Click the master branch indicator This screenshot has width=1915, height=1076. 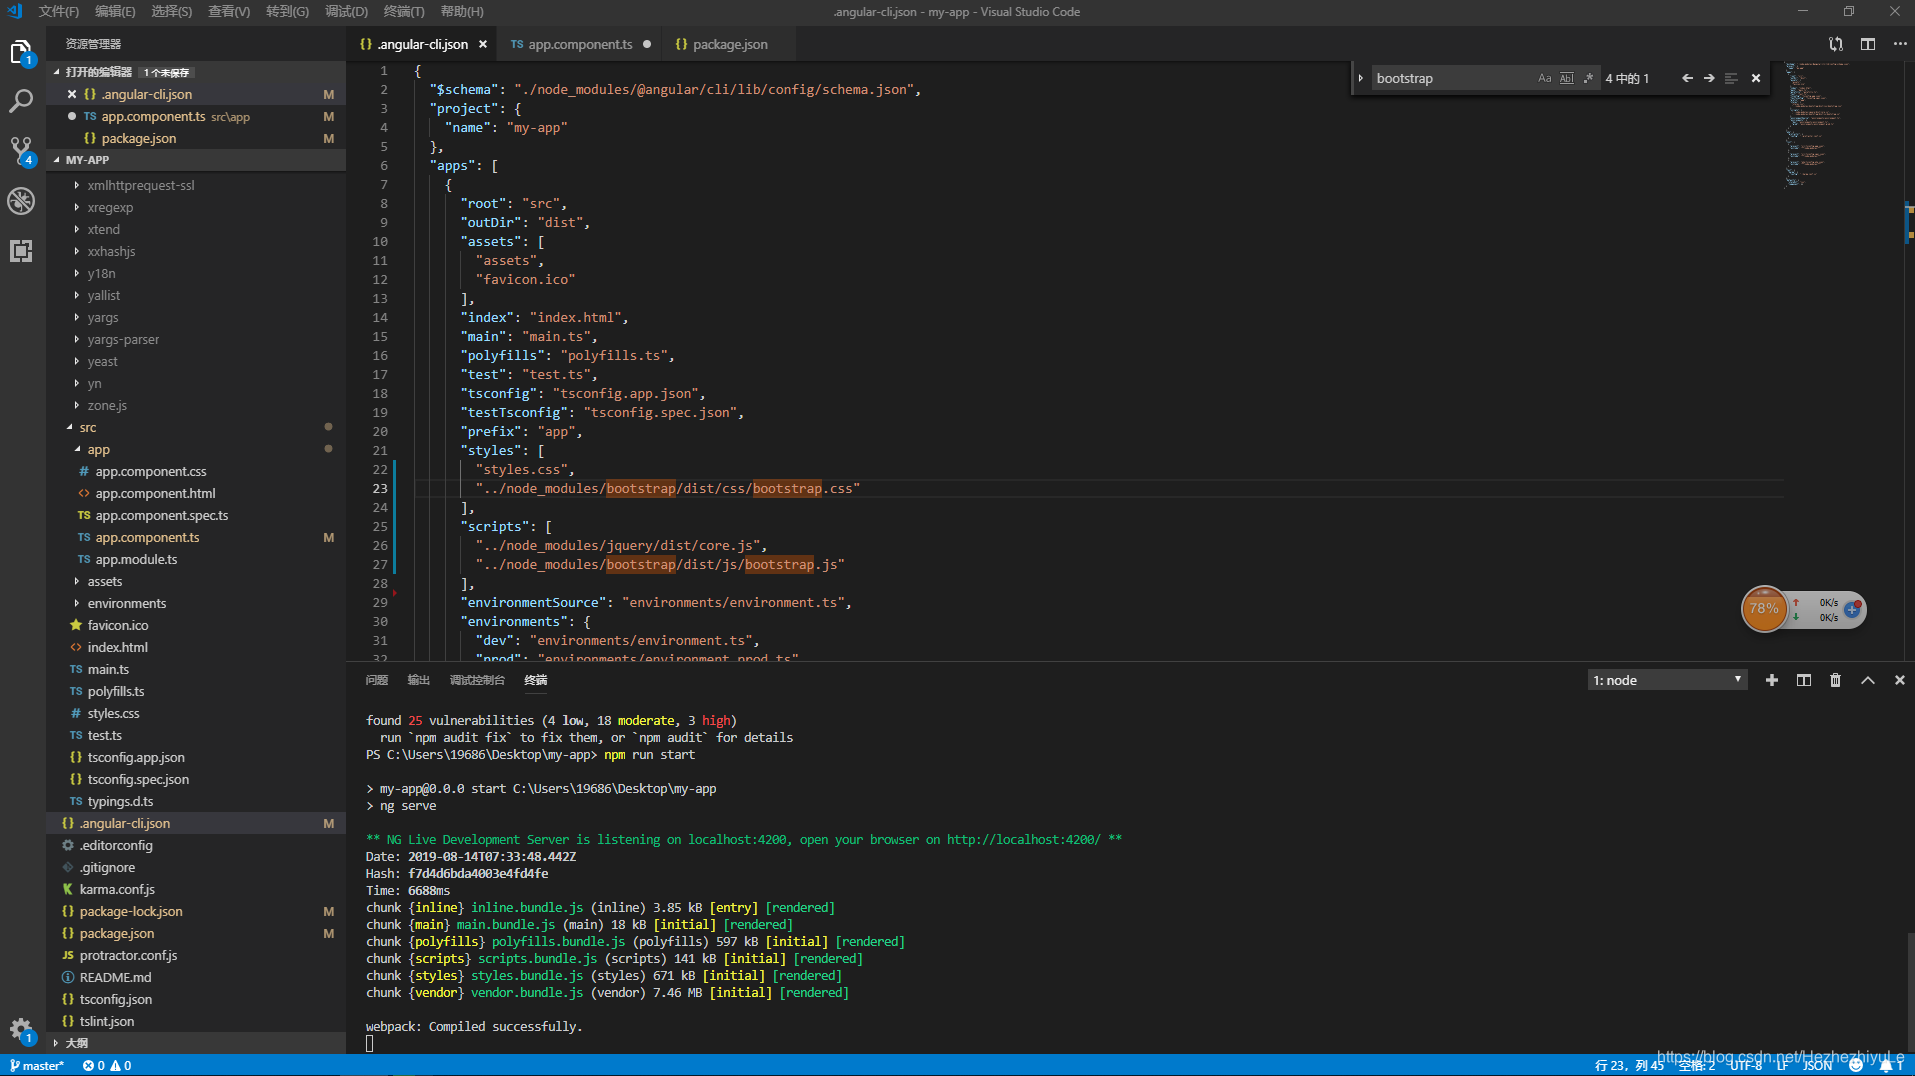pos(37,1066)
